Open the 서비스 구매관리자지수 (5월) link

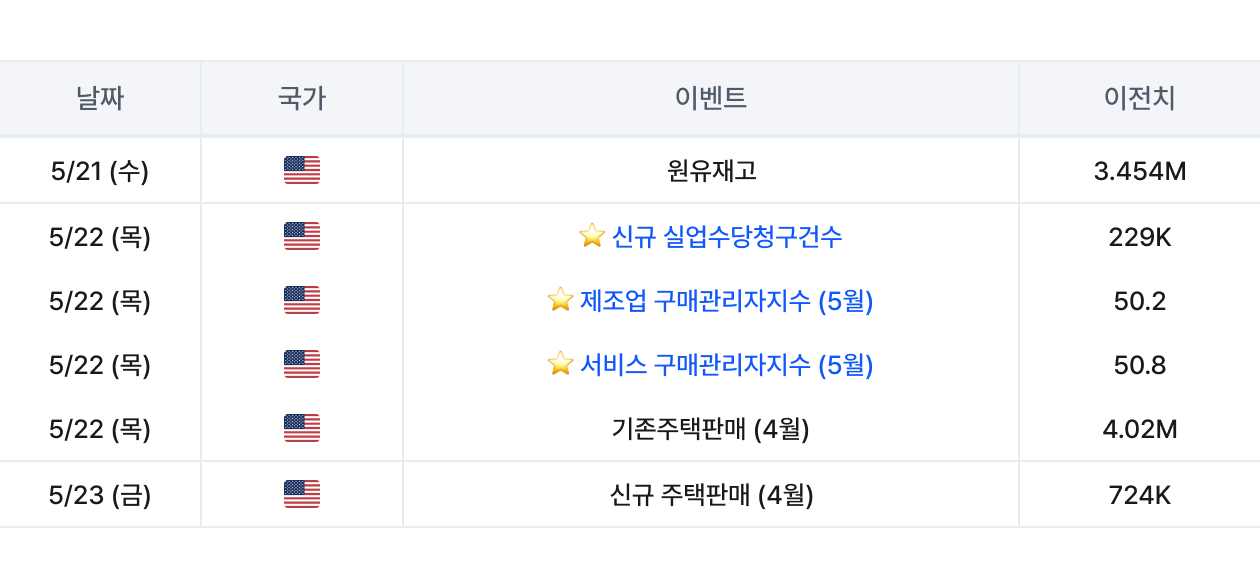727,365
